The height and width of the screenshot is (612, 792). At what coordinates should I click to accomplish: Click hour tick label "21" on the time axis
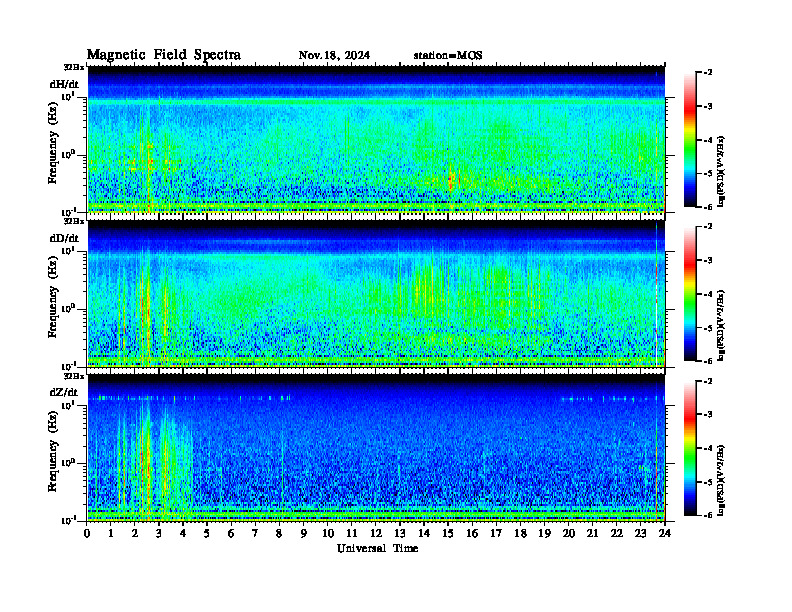(x=592, y=534)
